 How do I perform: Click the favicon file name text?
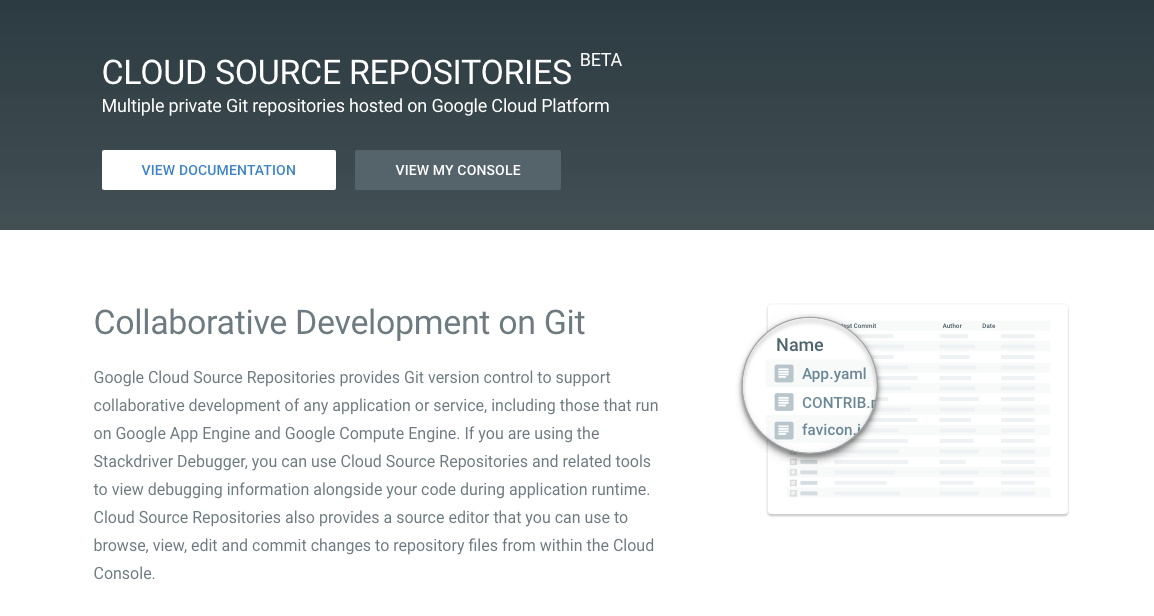pyautogui.click(x=832, y=430)
